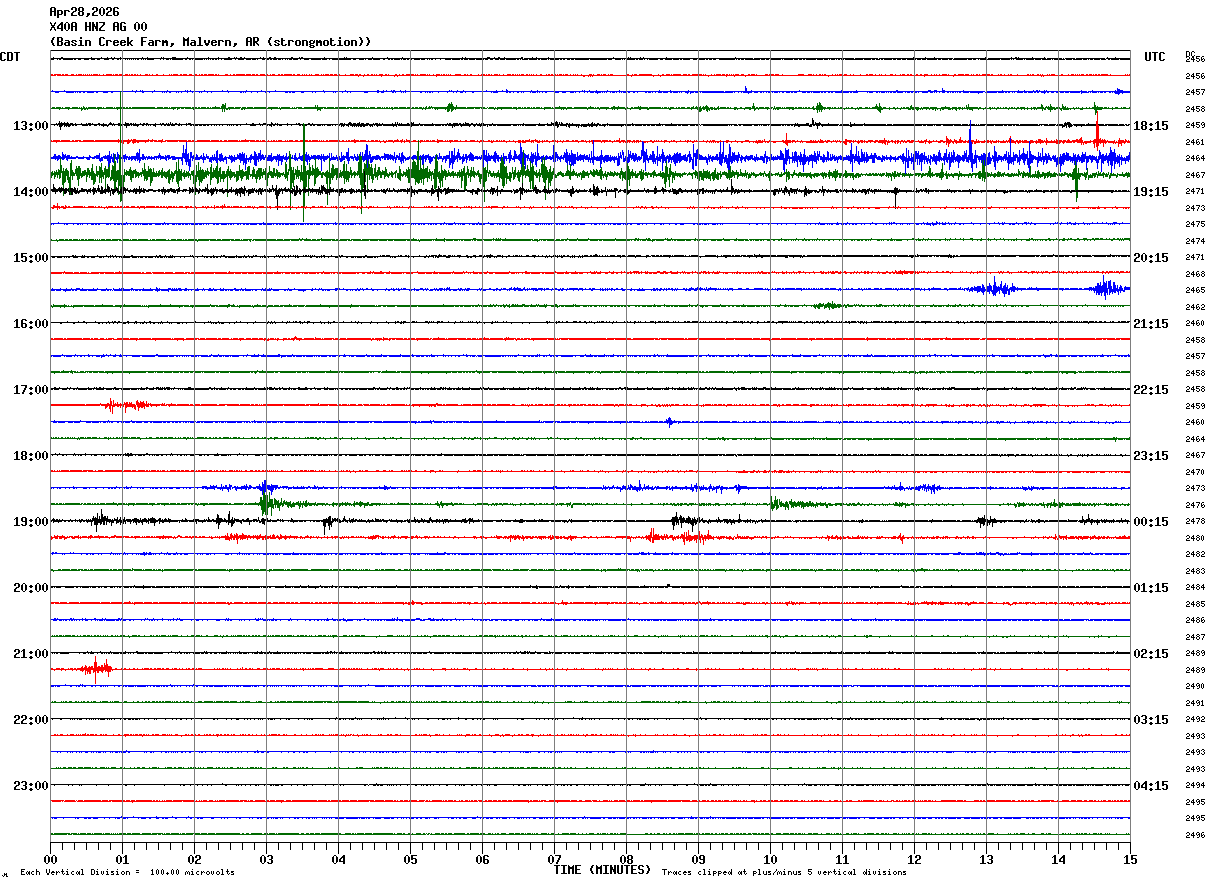
Task: Click the vertical division microvolts scale note
Action: [x=127, y=873]
